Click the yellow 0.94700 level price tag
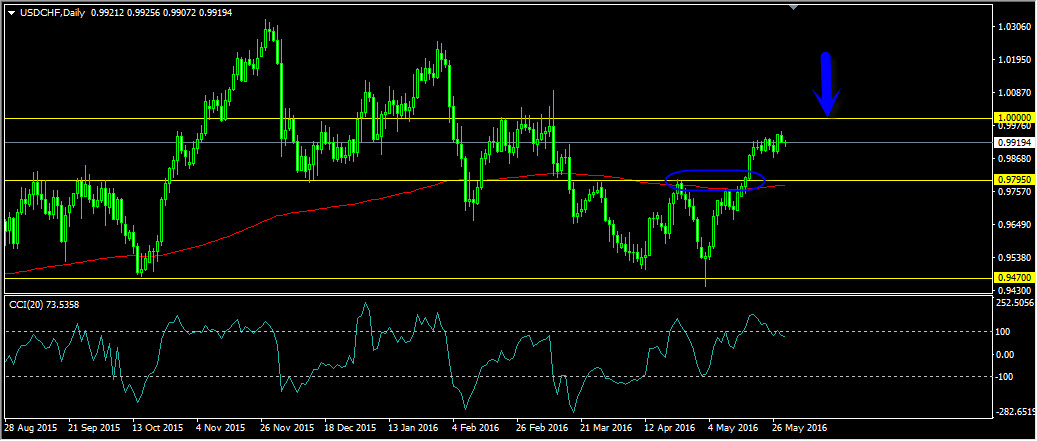This screenshot has height=441, width=1037. [x=1013, y=278]
